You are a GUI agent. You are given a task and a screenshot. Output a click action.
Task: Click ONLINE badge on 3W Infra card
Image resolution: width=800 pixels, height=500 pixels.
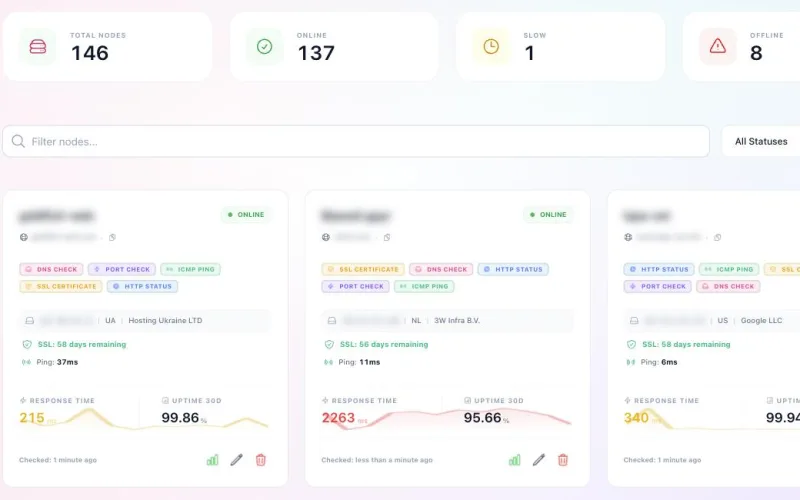pyautogui.click(x=548, y=215)
